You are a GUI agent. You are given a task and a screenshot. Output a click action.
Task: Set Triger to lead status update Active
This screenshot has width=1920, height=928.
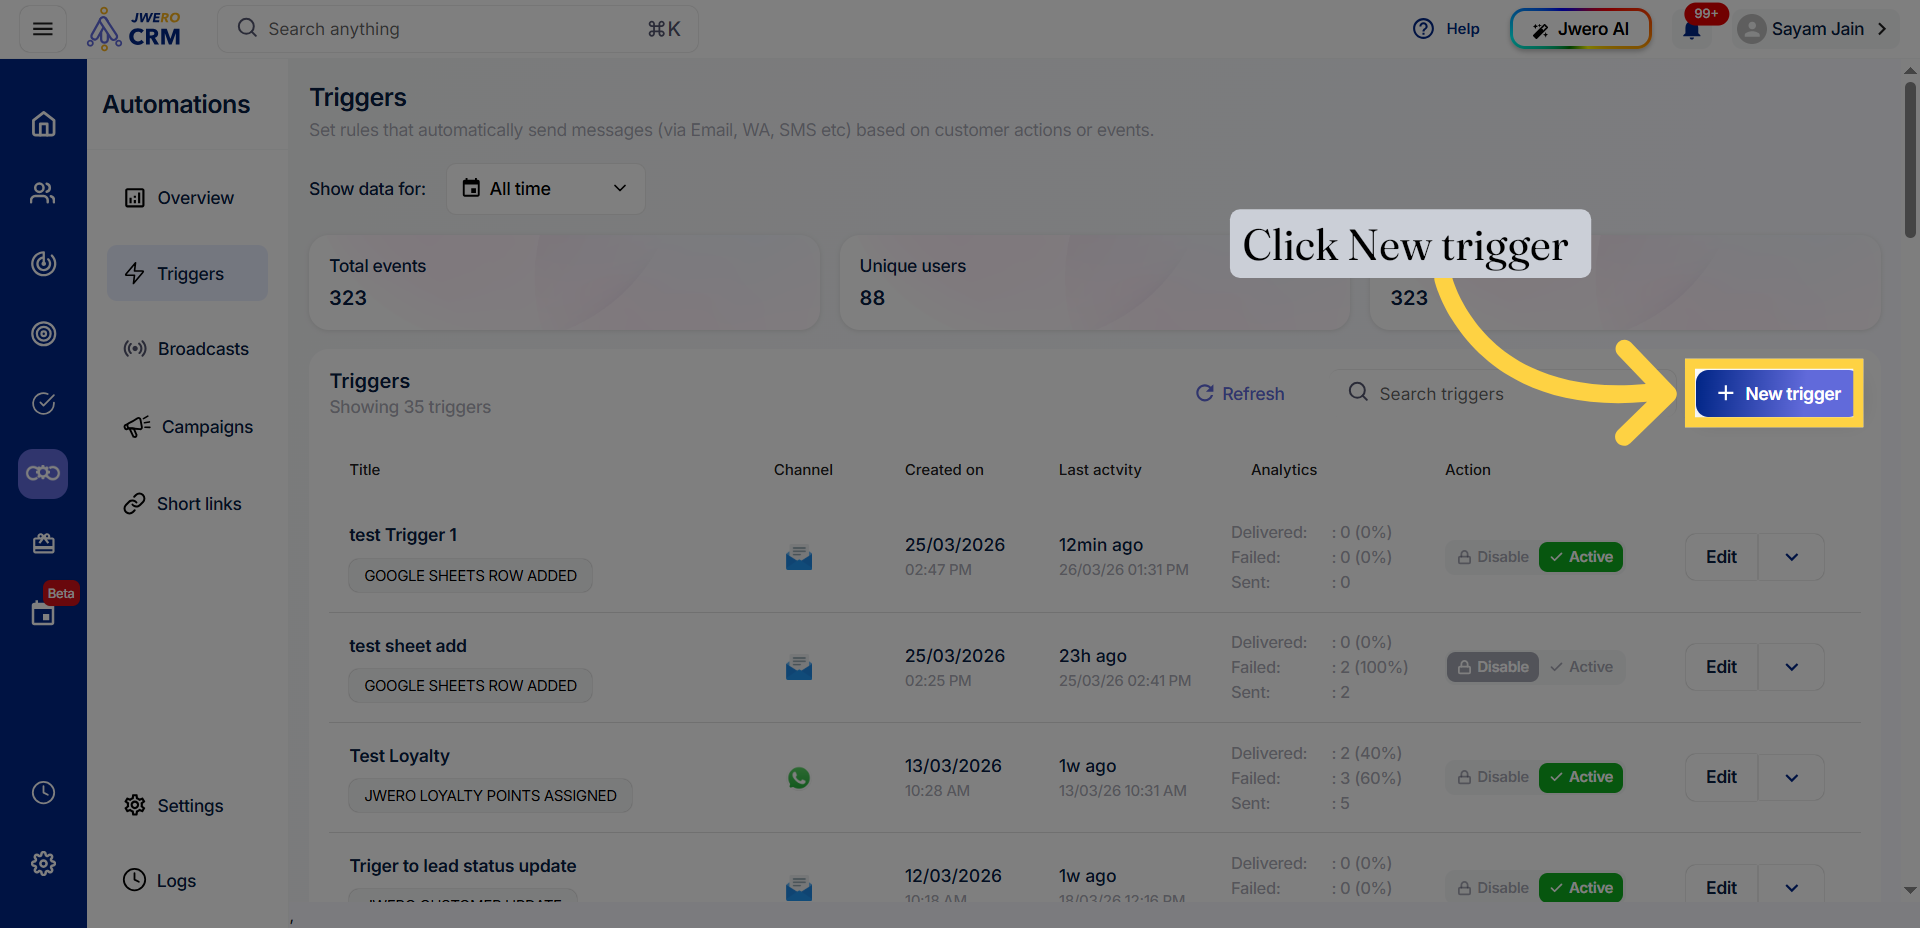1581,888
